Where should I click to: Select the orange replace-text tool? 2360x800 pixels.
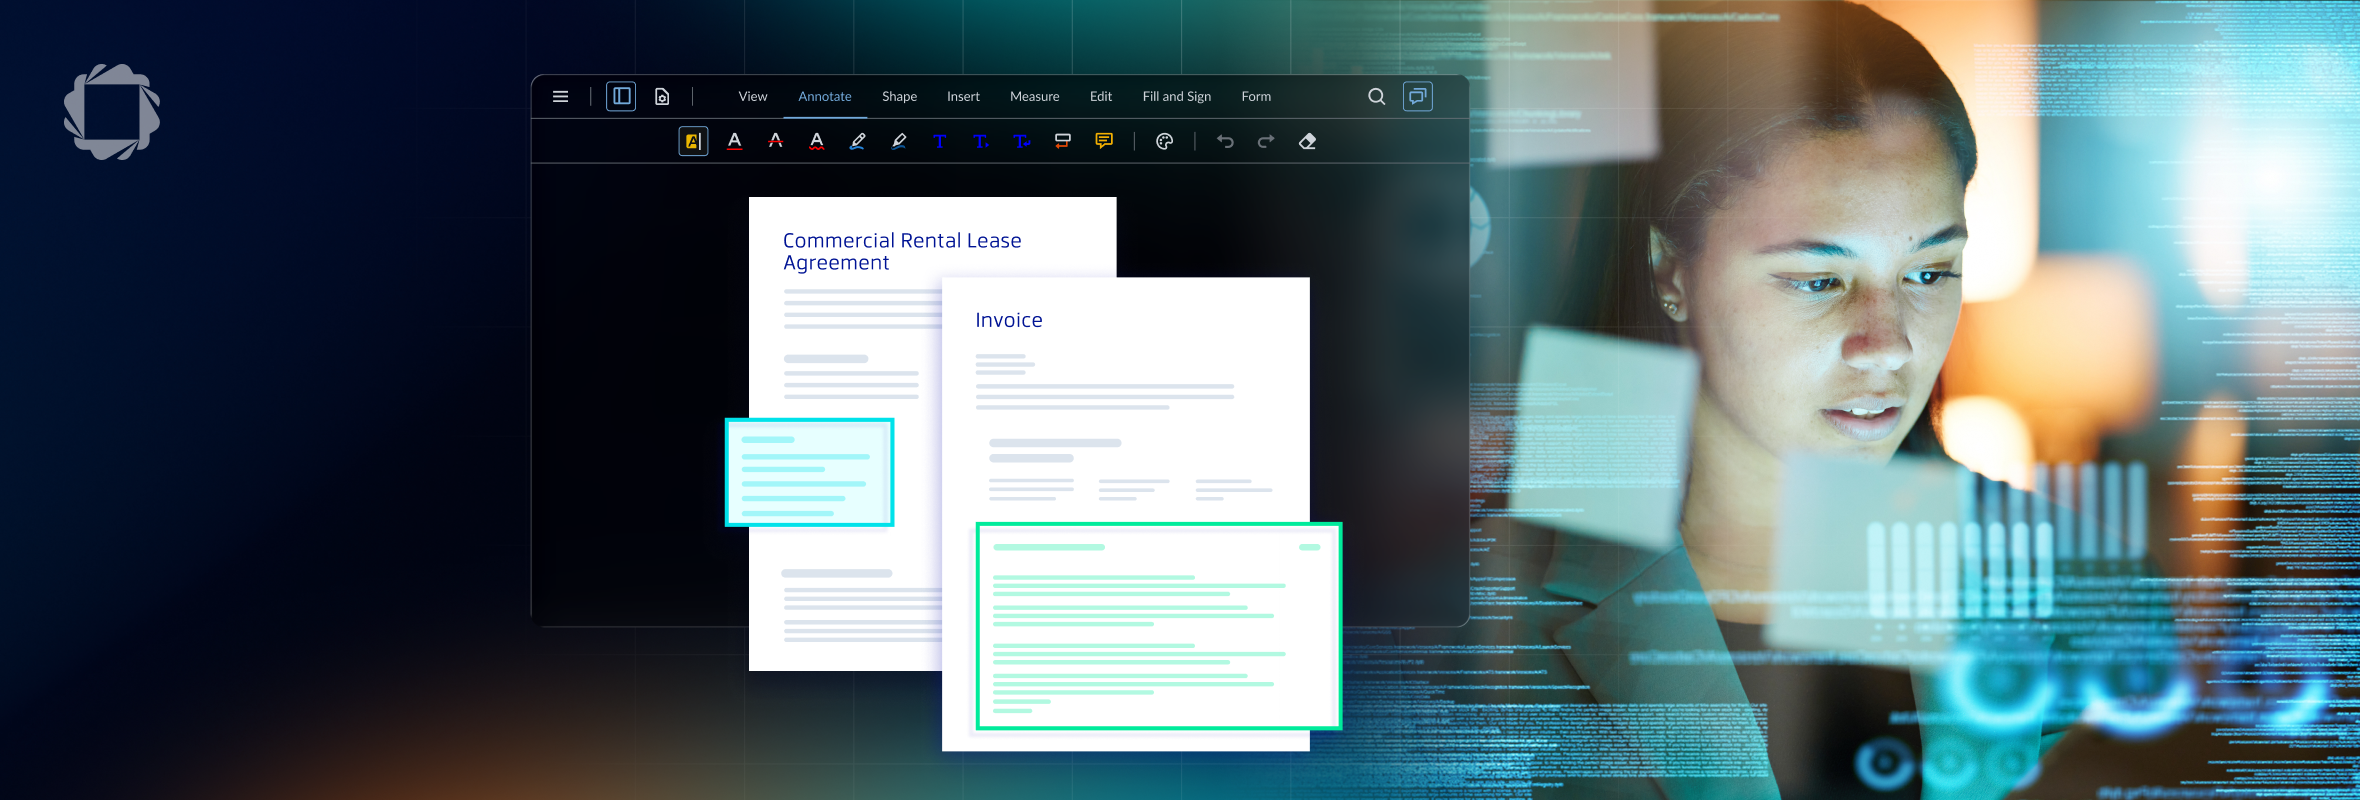click(x=1063, y=142)
